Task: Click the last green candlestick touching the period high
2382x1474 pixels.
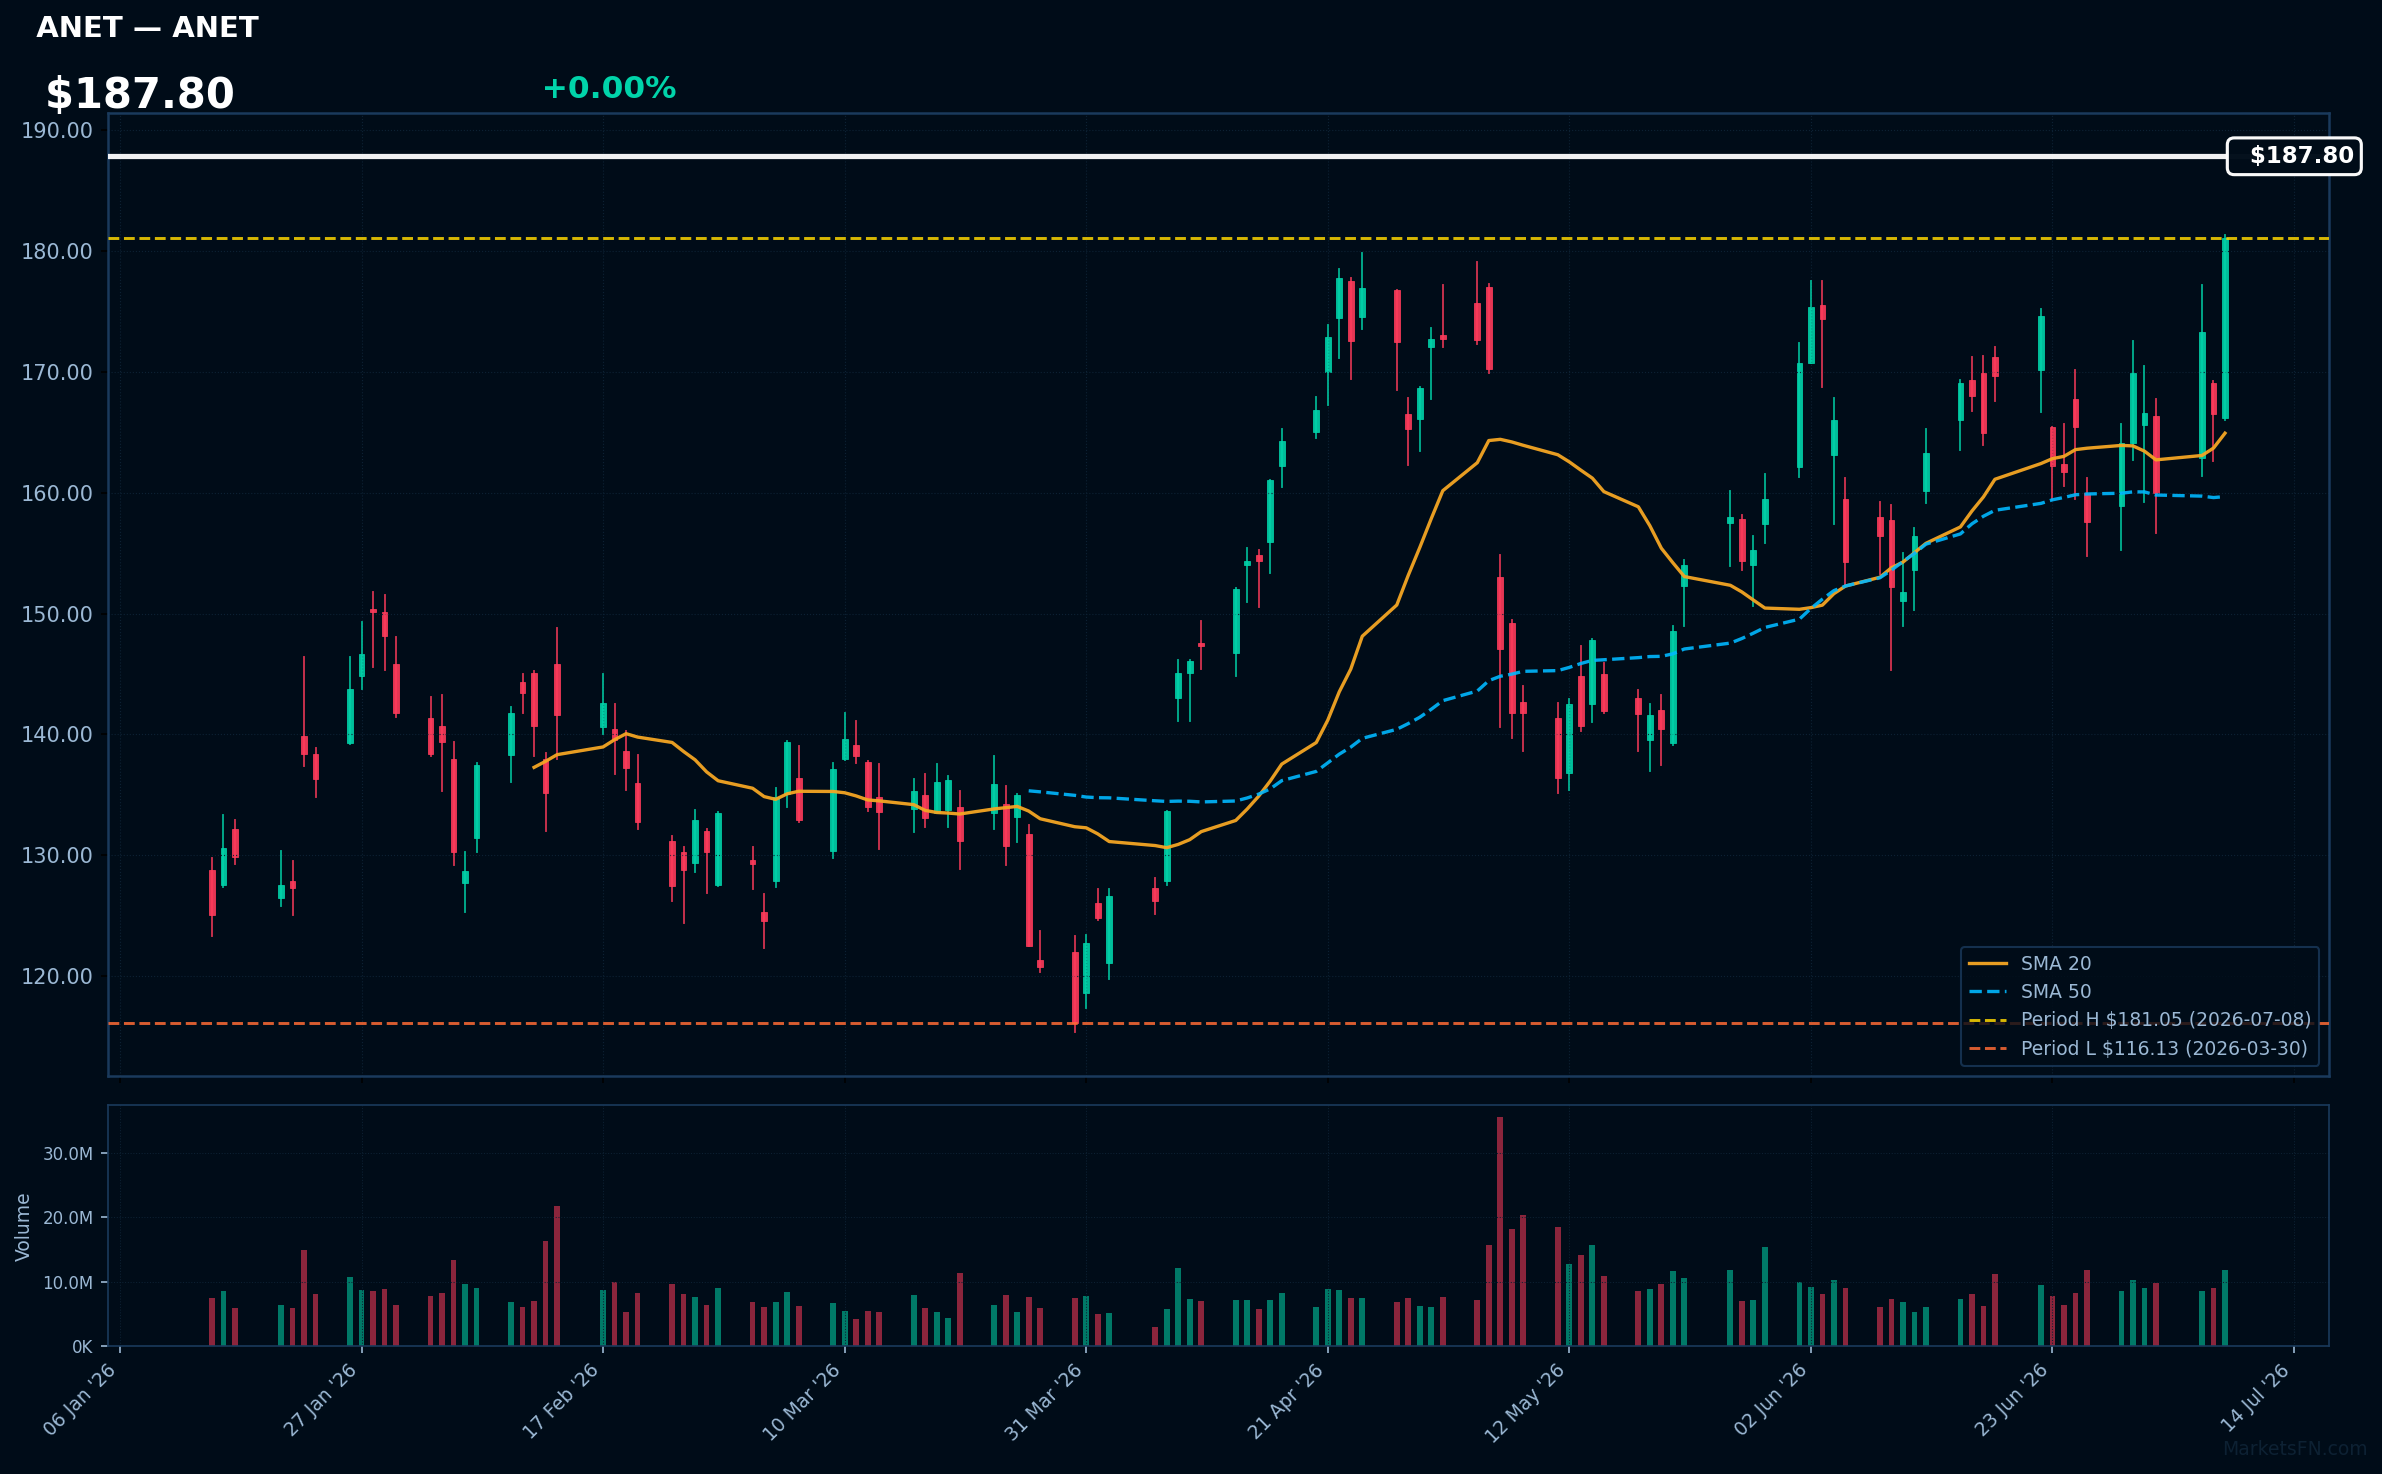Action: [2225, 328]
